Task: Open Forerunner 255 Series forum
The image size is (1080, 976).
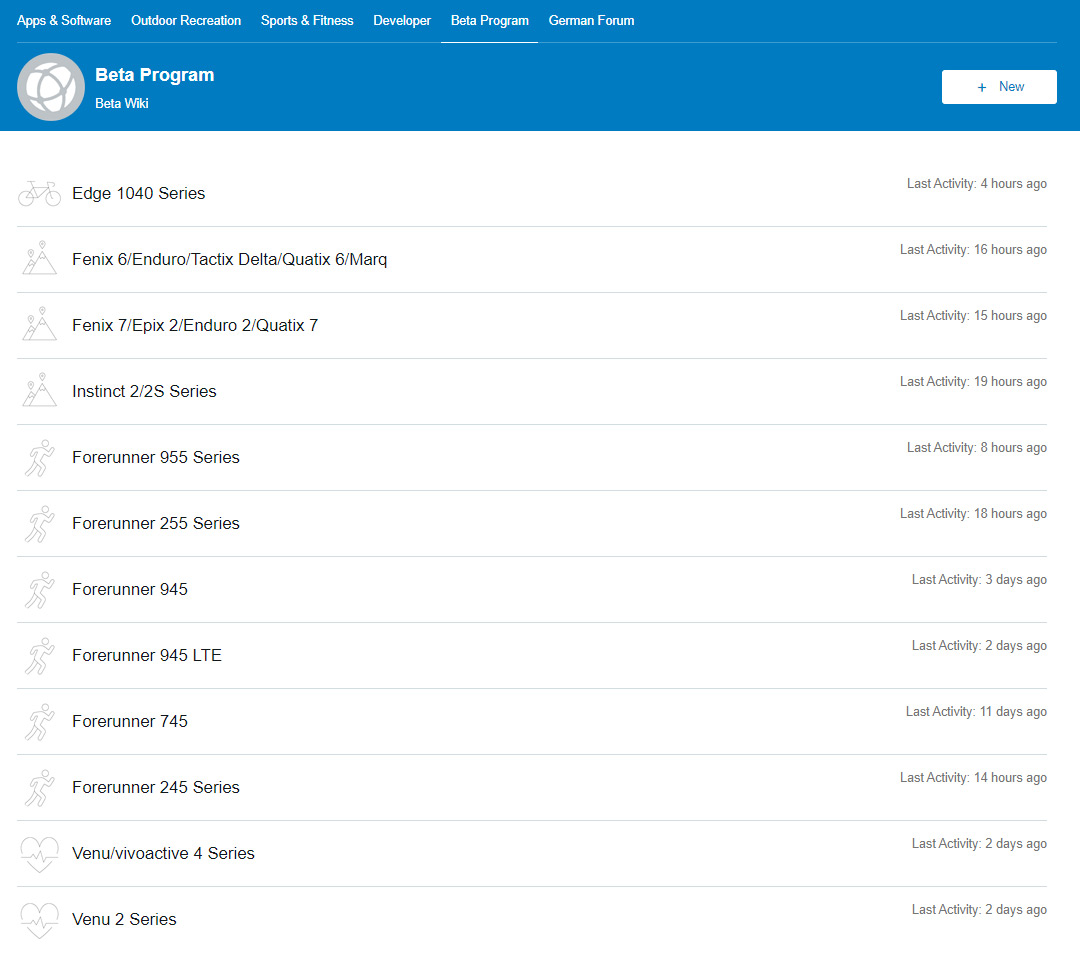Action: pos(156,524)
